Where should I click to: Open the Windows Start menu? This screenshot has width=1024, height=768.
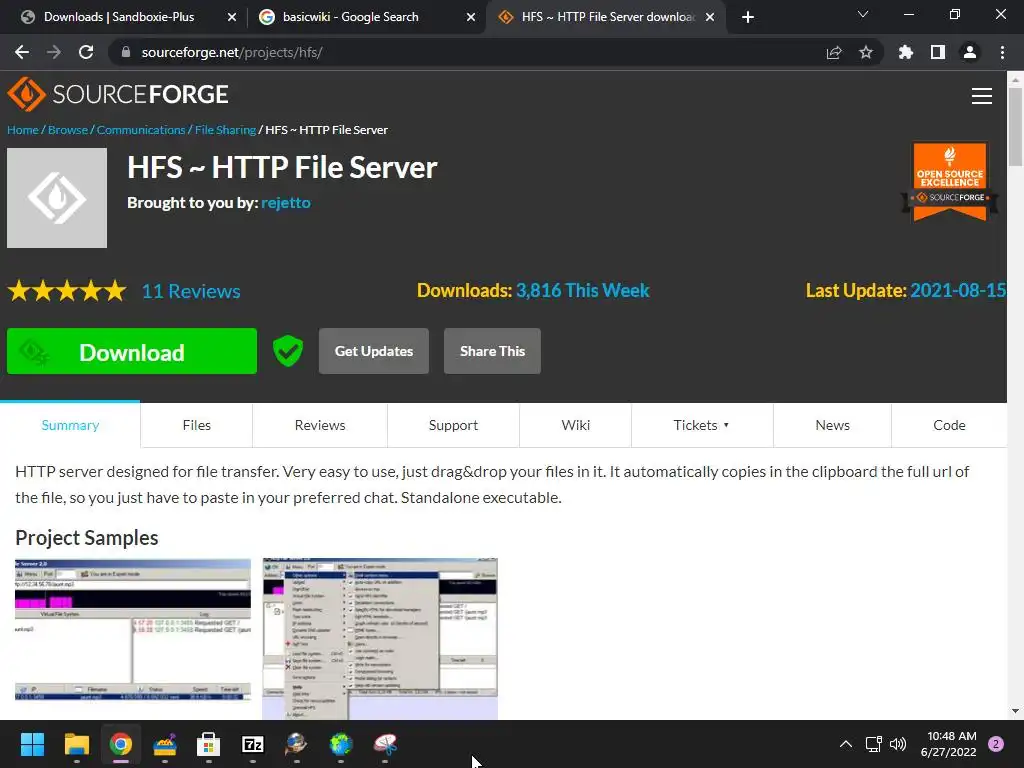point(32,744)
